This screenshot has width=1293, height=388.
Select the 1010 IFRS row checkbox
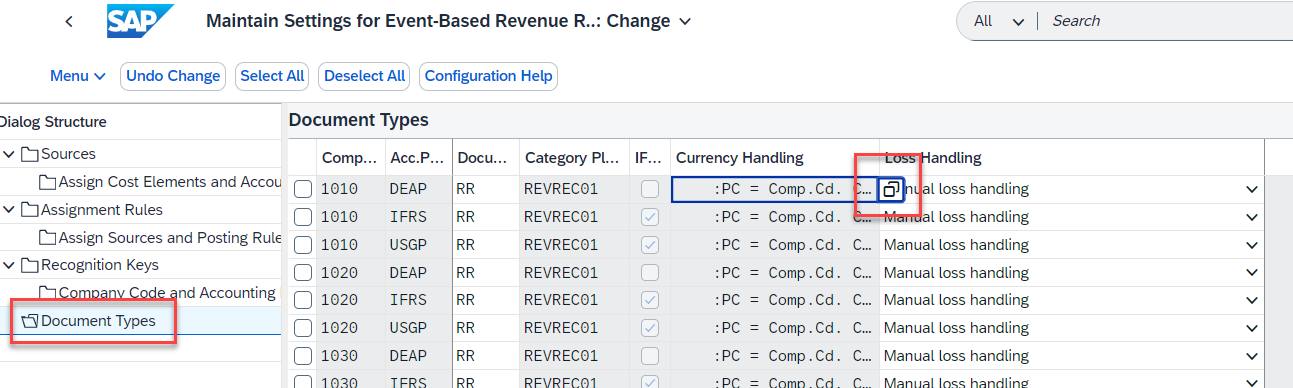point(303,217)
